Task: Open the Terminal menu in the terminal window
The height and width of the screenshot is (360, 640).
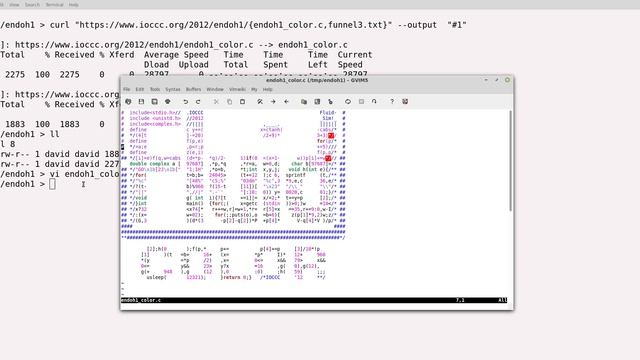Action: point(54,4)
